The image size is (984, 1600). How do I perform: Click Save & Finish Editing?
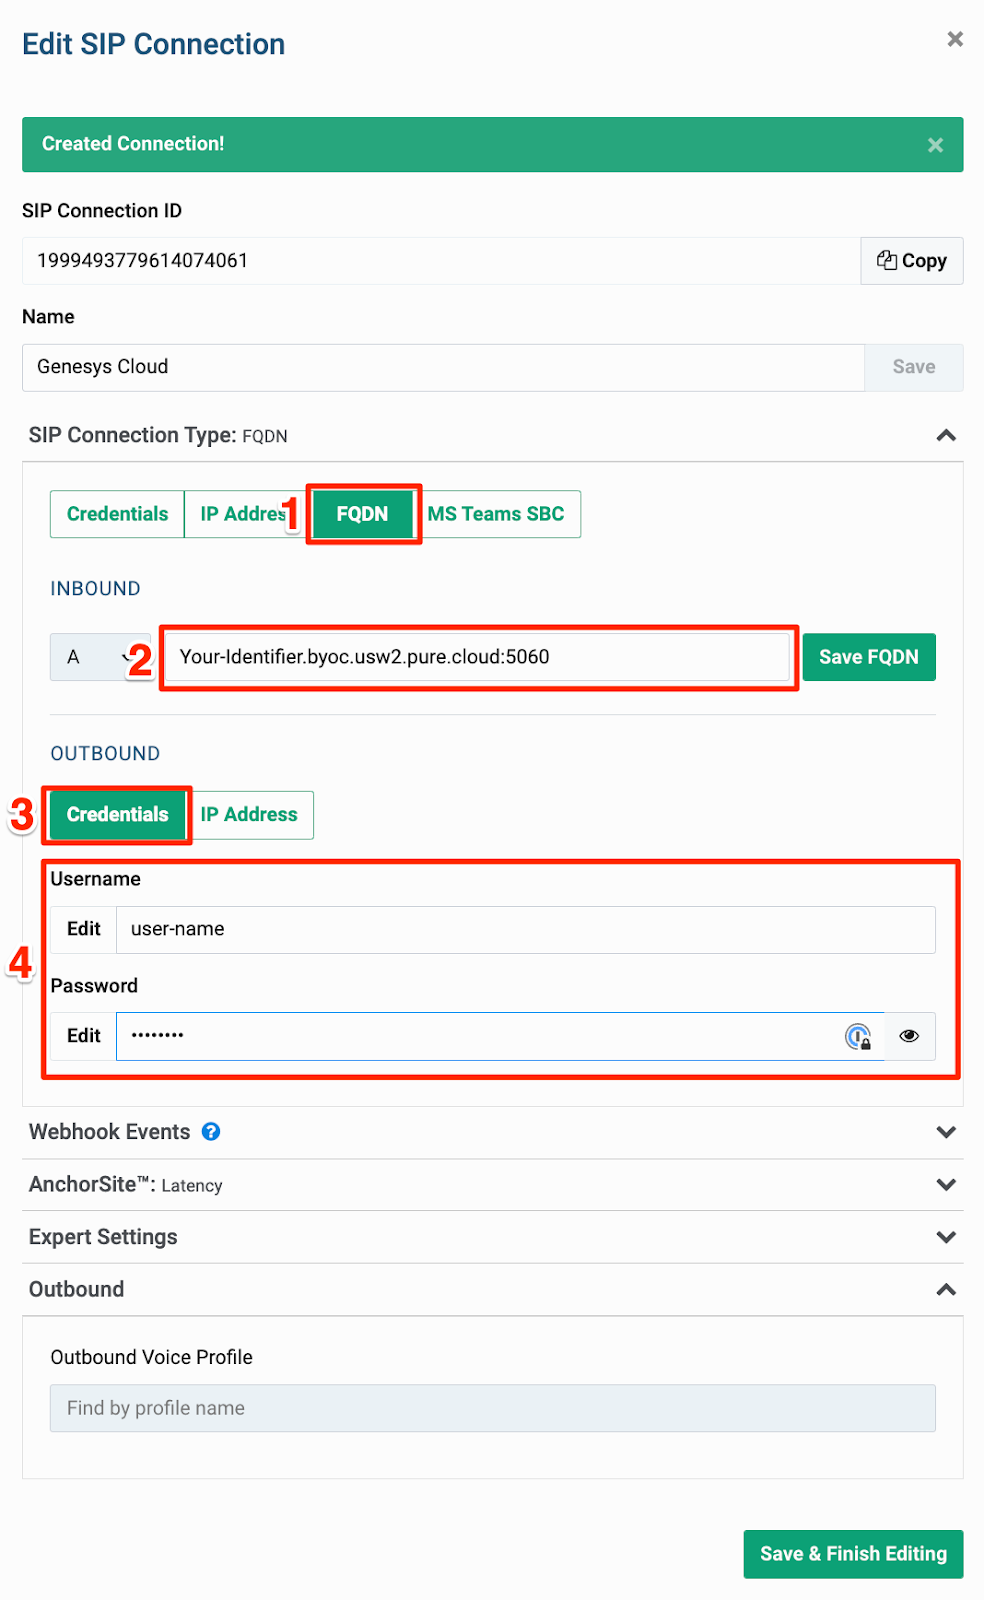(852, 1553)
